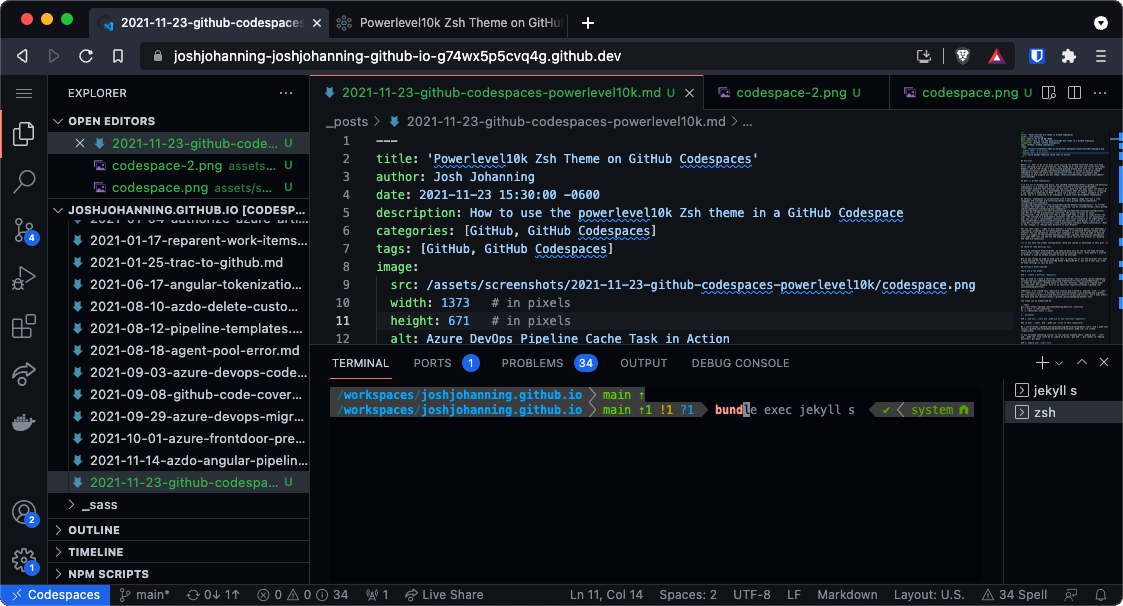
Task: Open the new terminal launch profile dropdown
Action: pyautogui.click(x=1061, y=363)
